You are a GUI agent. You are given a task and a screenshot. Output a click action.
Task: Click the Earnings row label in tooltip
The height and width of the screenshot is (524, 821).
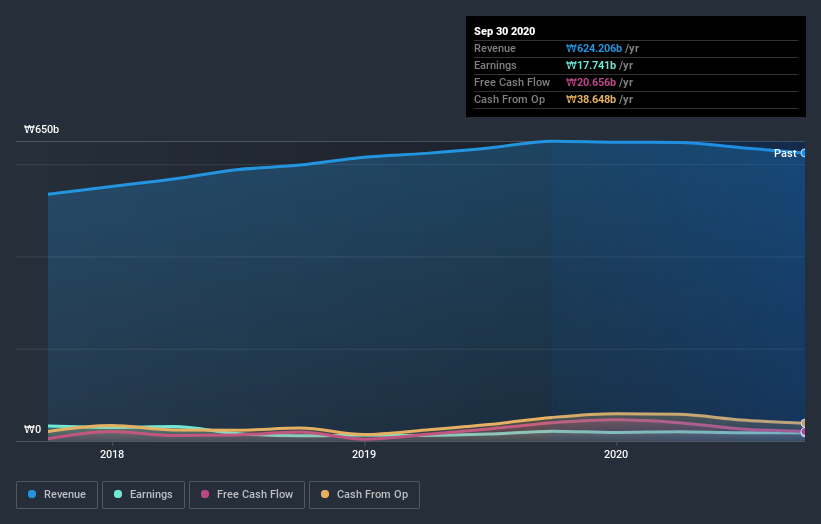[x=495, y=65]
